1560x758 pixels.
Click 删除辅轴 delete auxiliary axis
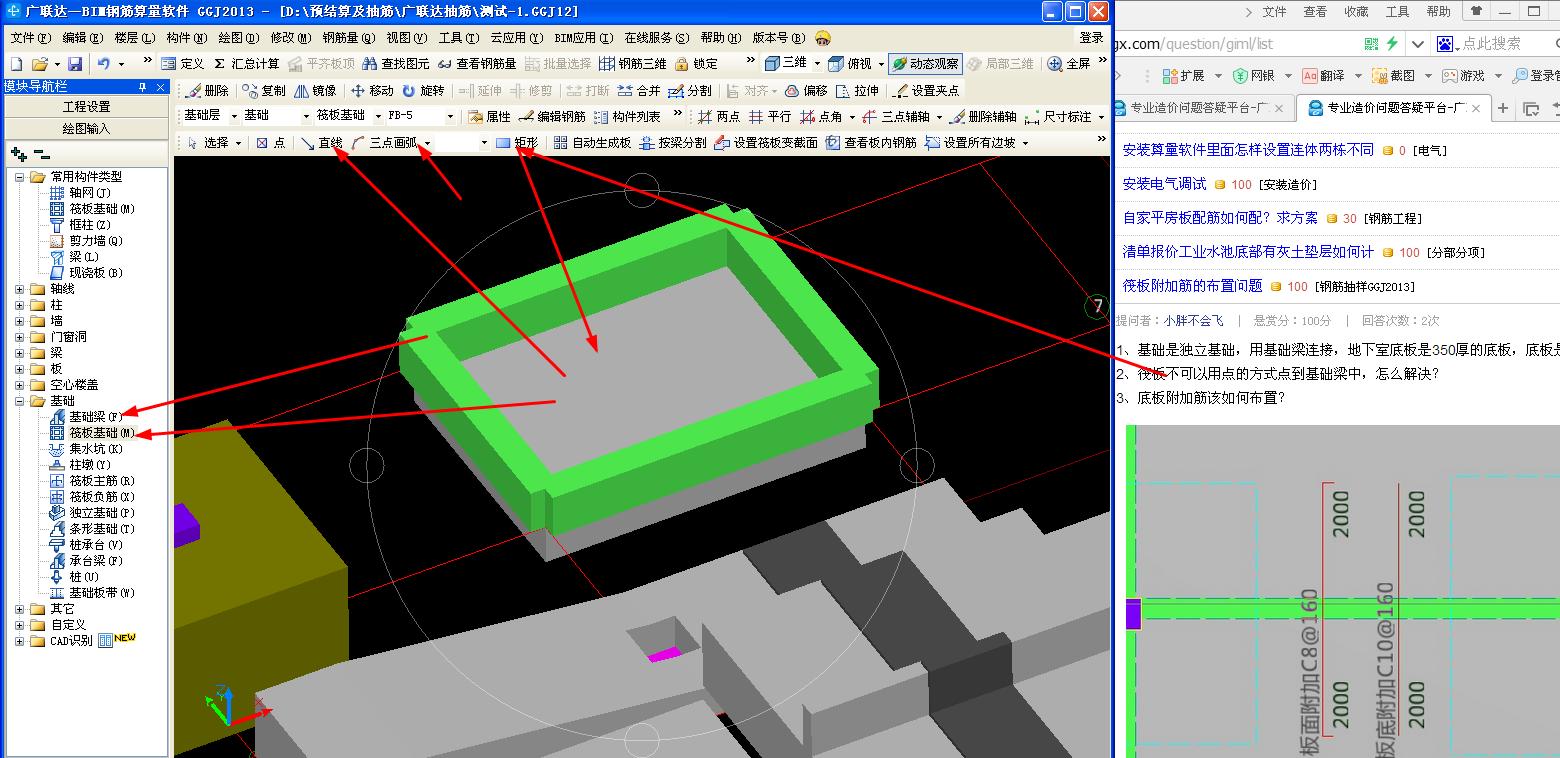pos(983,116)
